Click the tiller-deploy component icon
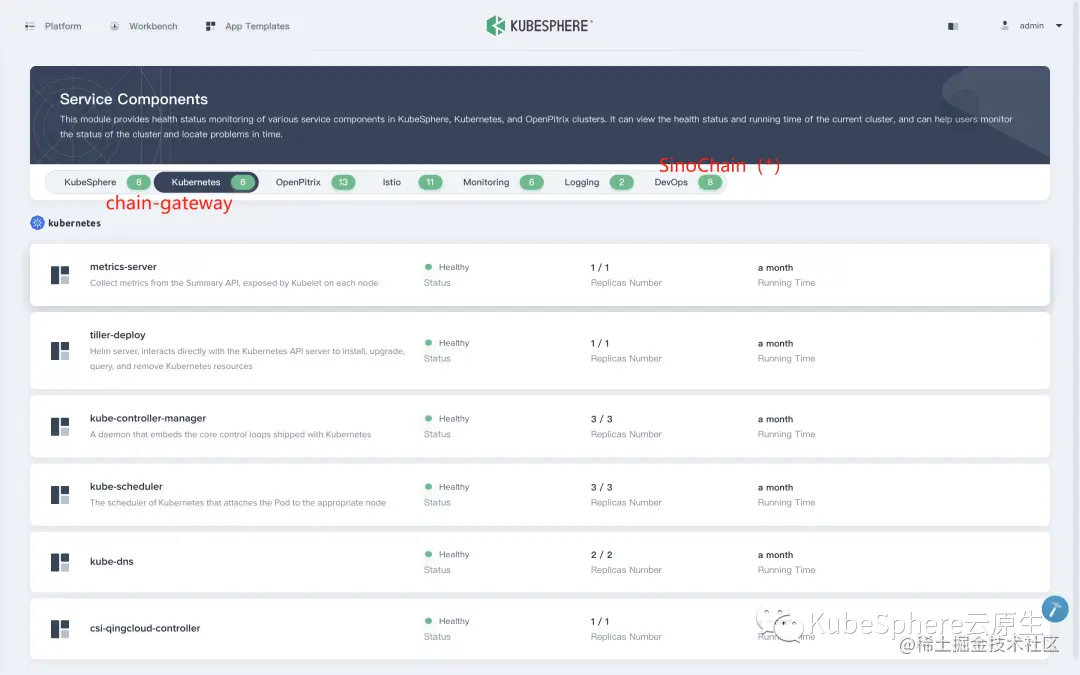1080x675 pixels. point(60,351)
